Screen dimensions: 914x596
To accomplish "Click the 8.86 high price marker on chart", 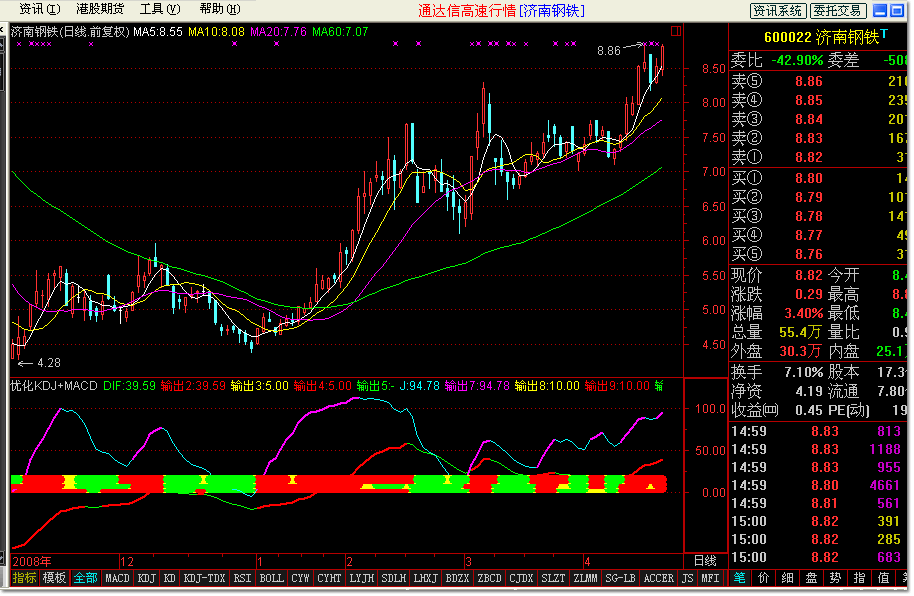I will pos(609,51).
